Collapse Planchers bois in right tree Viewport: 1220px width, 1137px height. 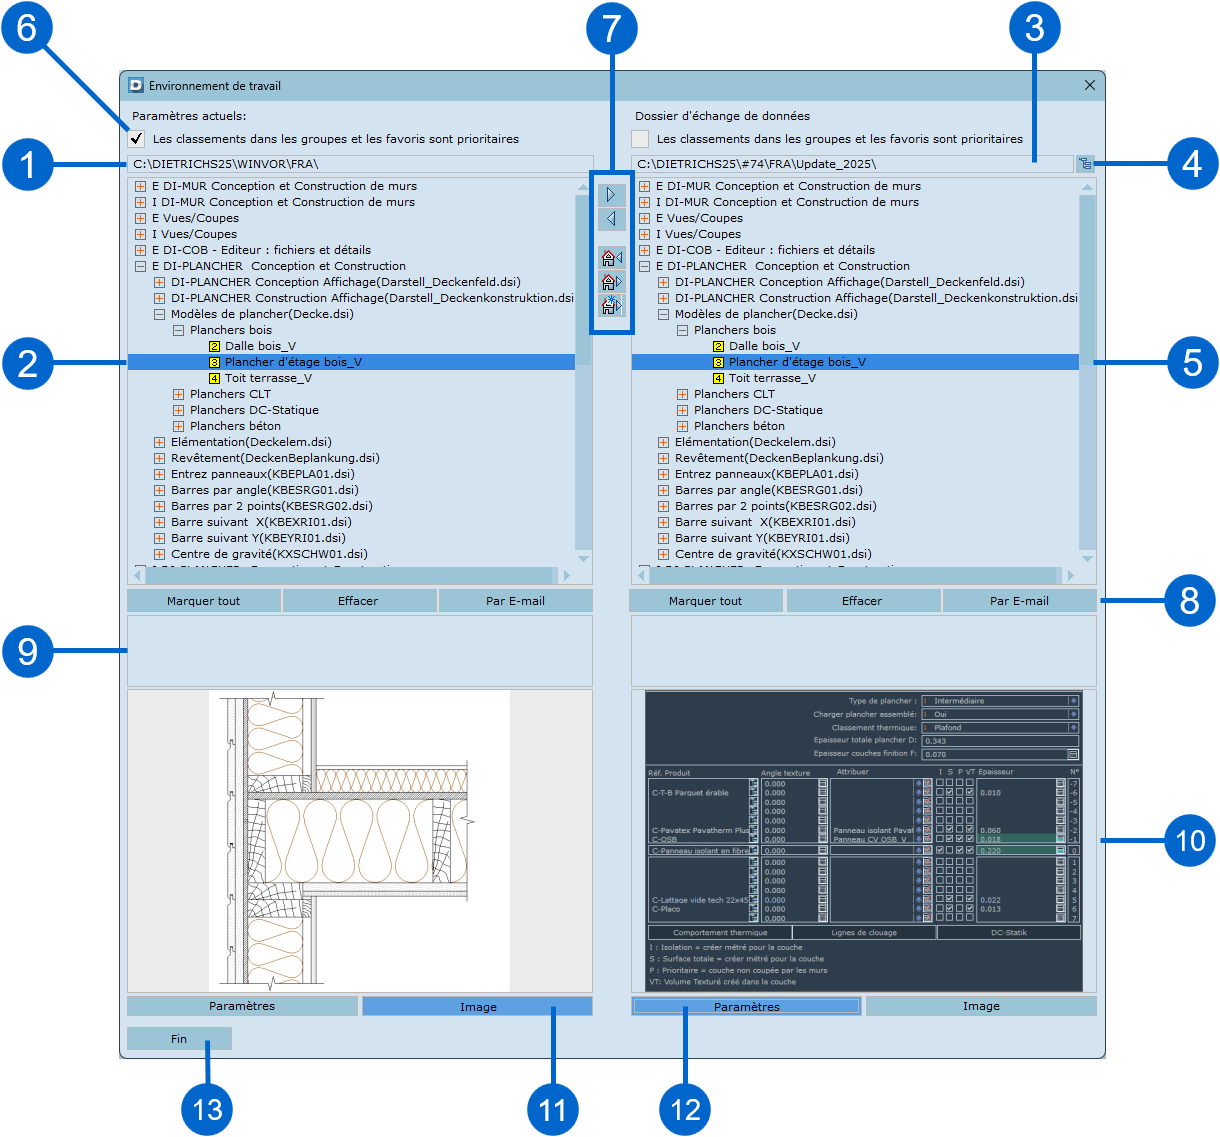click(x=682, y=330)
